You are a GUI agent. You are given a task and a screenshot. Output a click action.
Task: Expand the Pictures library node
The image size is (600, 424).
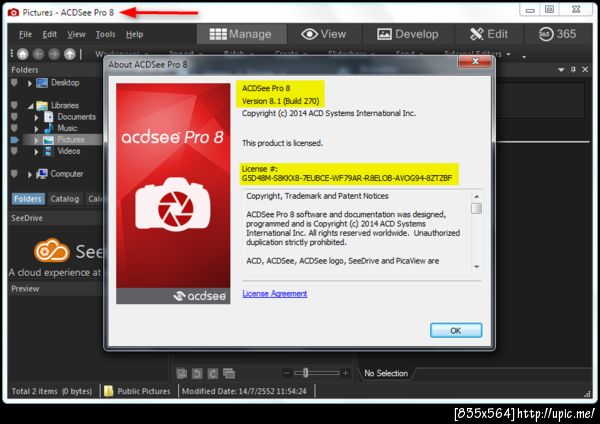(36, 140)
